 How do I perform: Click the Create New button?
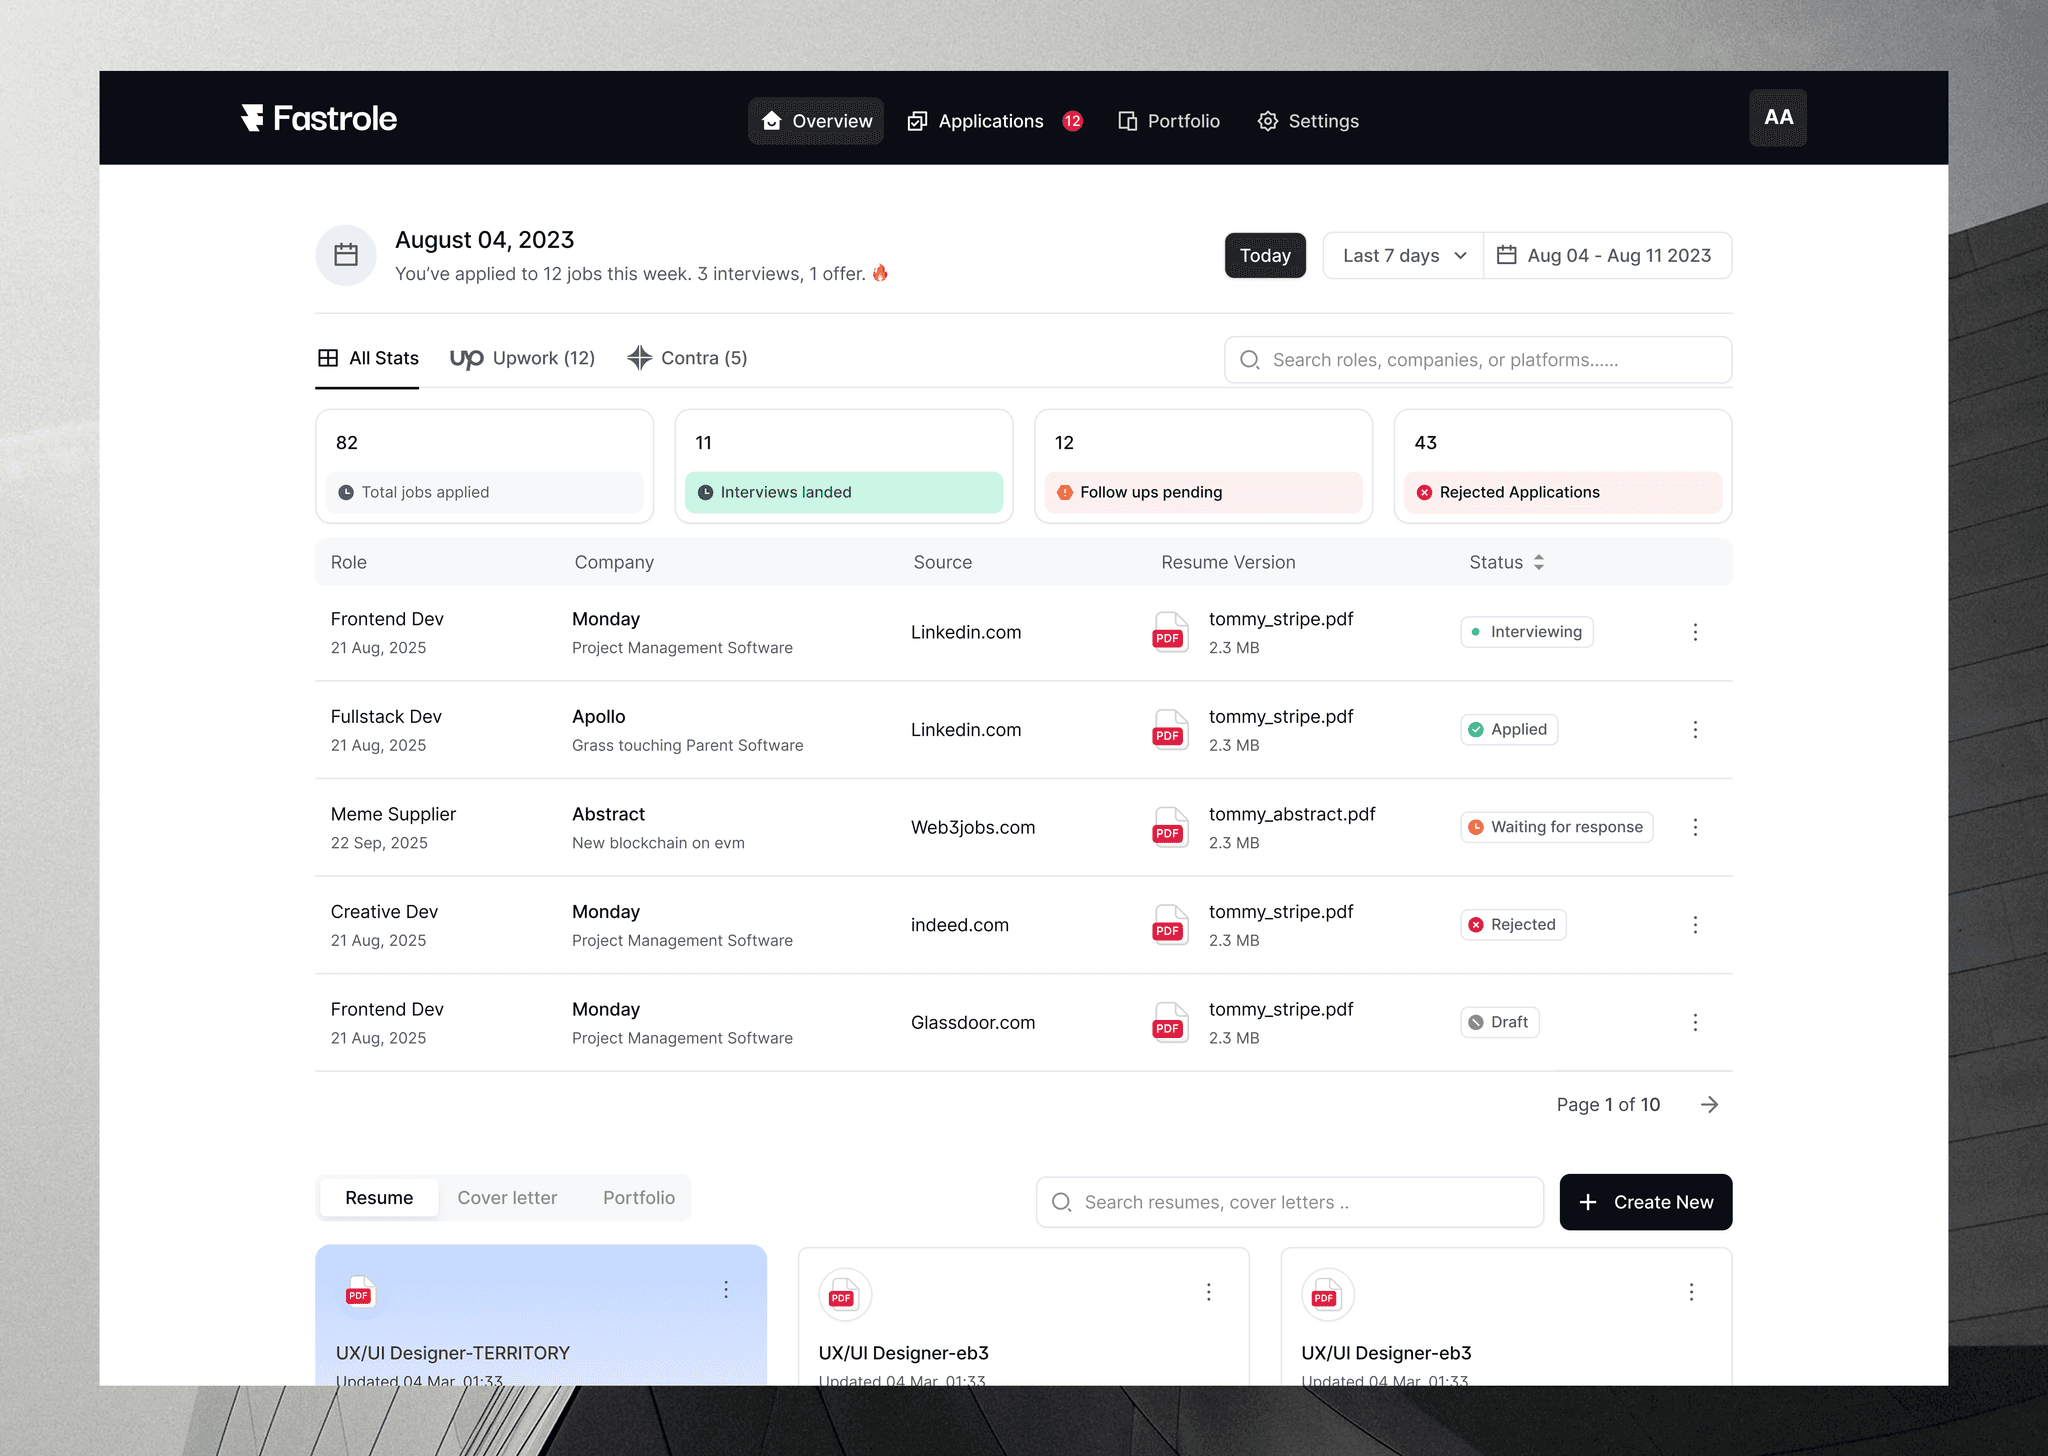1645,1202
